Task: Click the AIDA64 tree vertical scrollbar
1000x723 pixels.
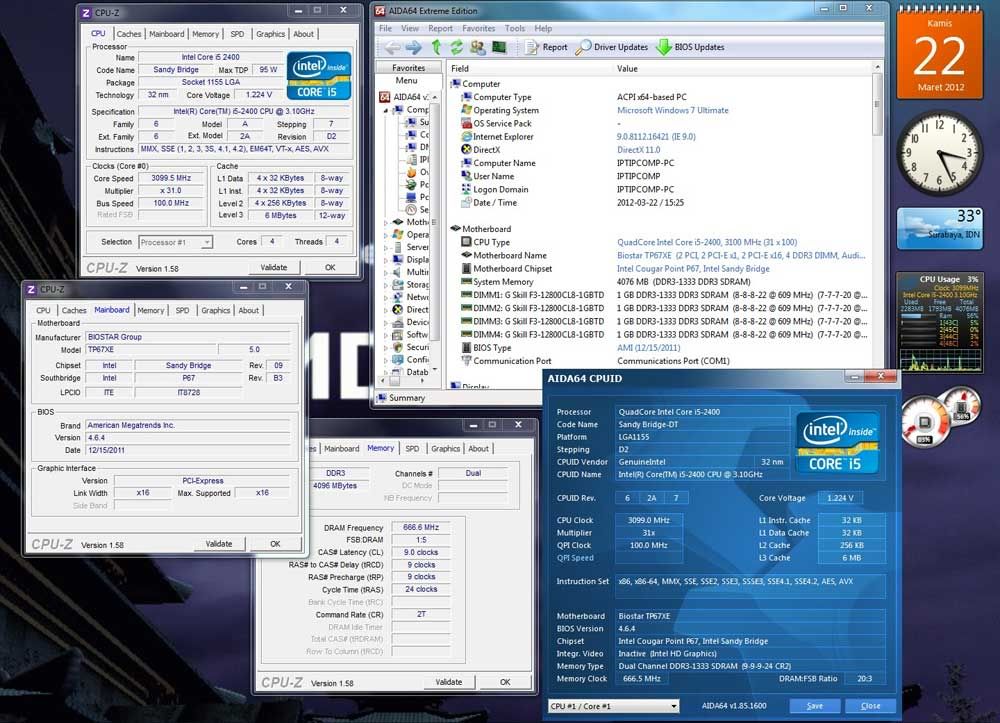Action: pyautogui.click(x=435, y=233)
